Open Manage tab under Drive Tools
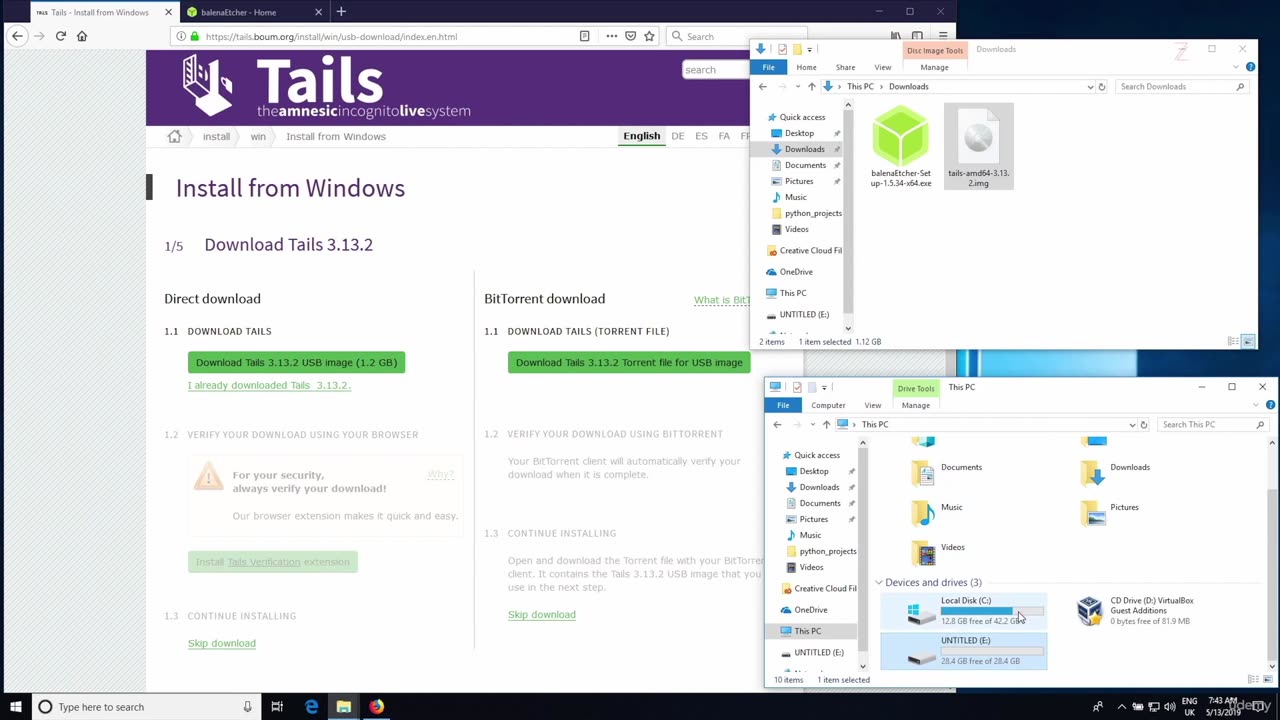This screenshot has width=1280, height=720. tap(915, 405)
